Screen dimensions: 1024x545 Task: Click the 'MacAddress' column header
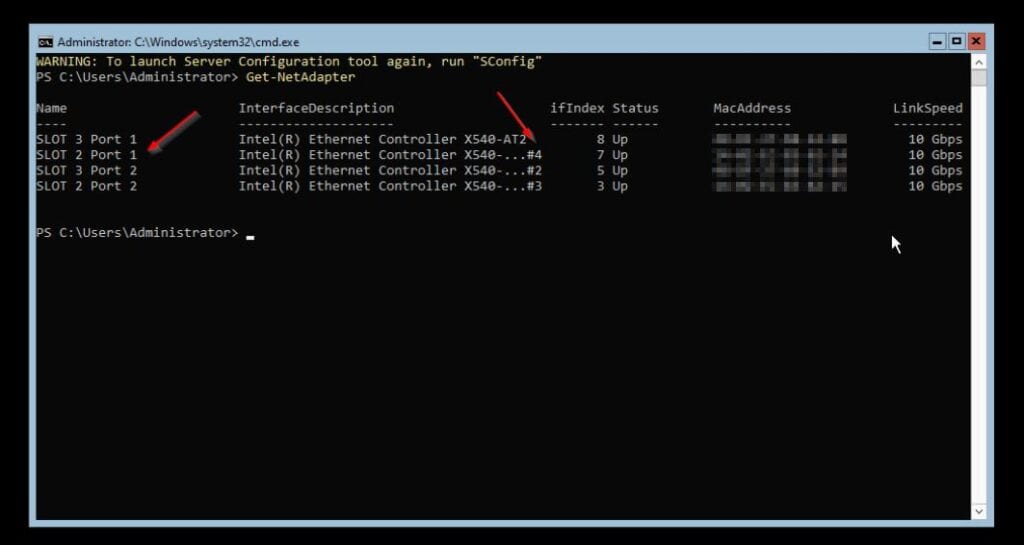tap(752, 108)
